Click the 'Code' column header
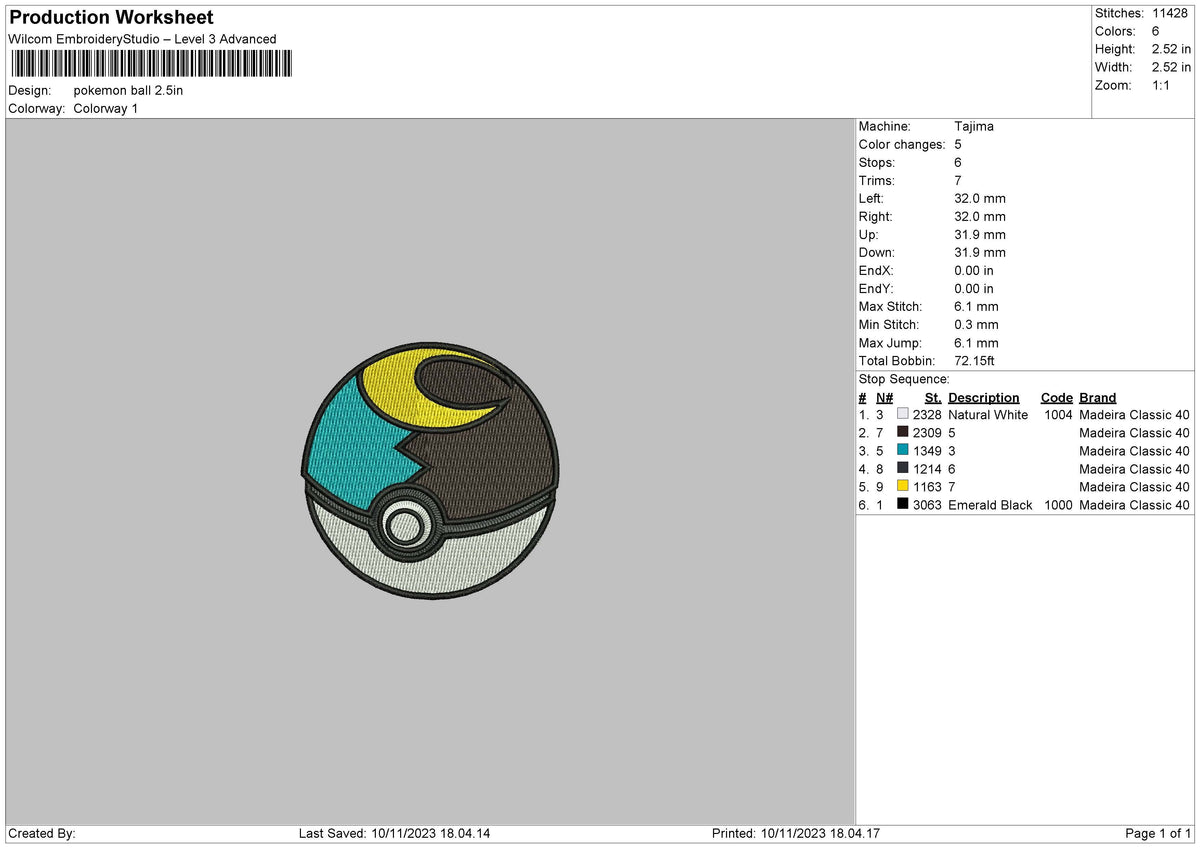Viewport: 1200px width, 848px height. coord(1056,397)
